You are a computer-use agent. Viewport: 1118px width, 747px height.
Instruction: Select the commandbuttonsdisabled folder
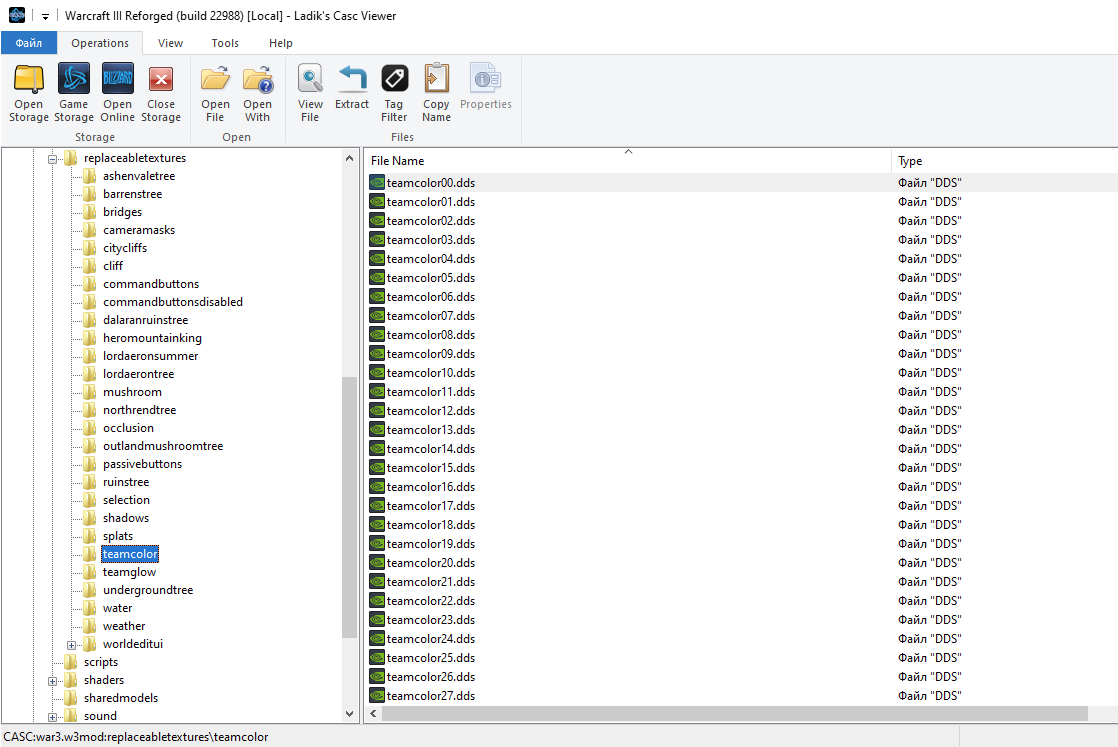coord(173,302)
